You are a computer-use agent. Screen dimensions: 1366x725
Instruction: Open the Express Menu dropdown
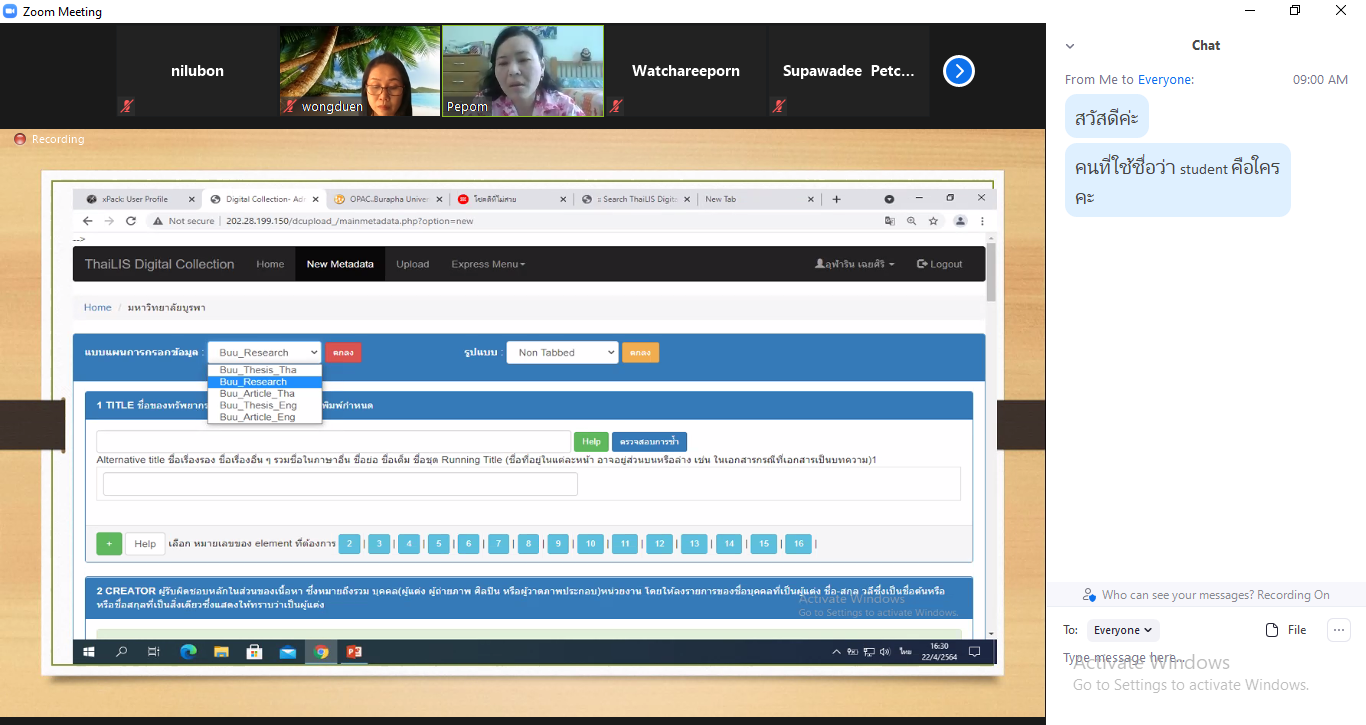point(488,264)
